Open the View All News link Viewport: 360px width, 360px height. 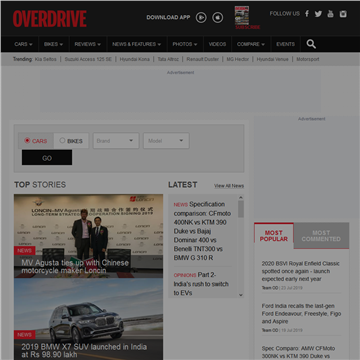pyautogui.click(x=229, y=186)
